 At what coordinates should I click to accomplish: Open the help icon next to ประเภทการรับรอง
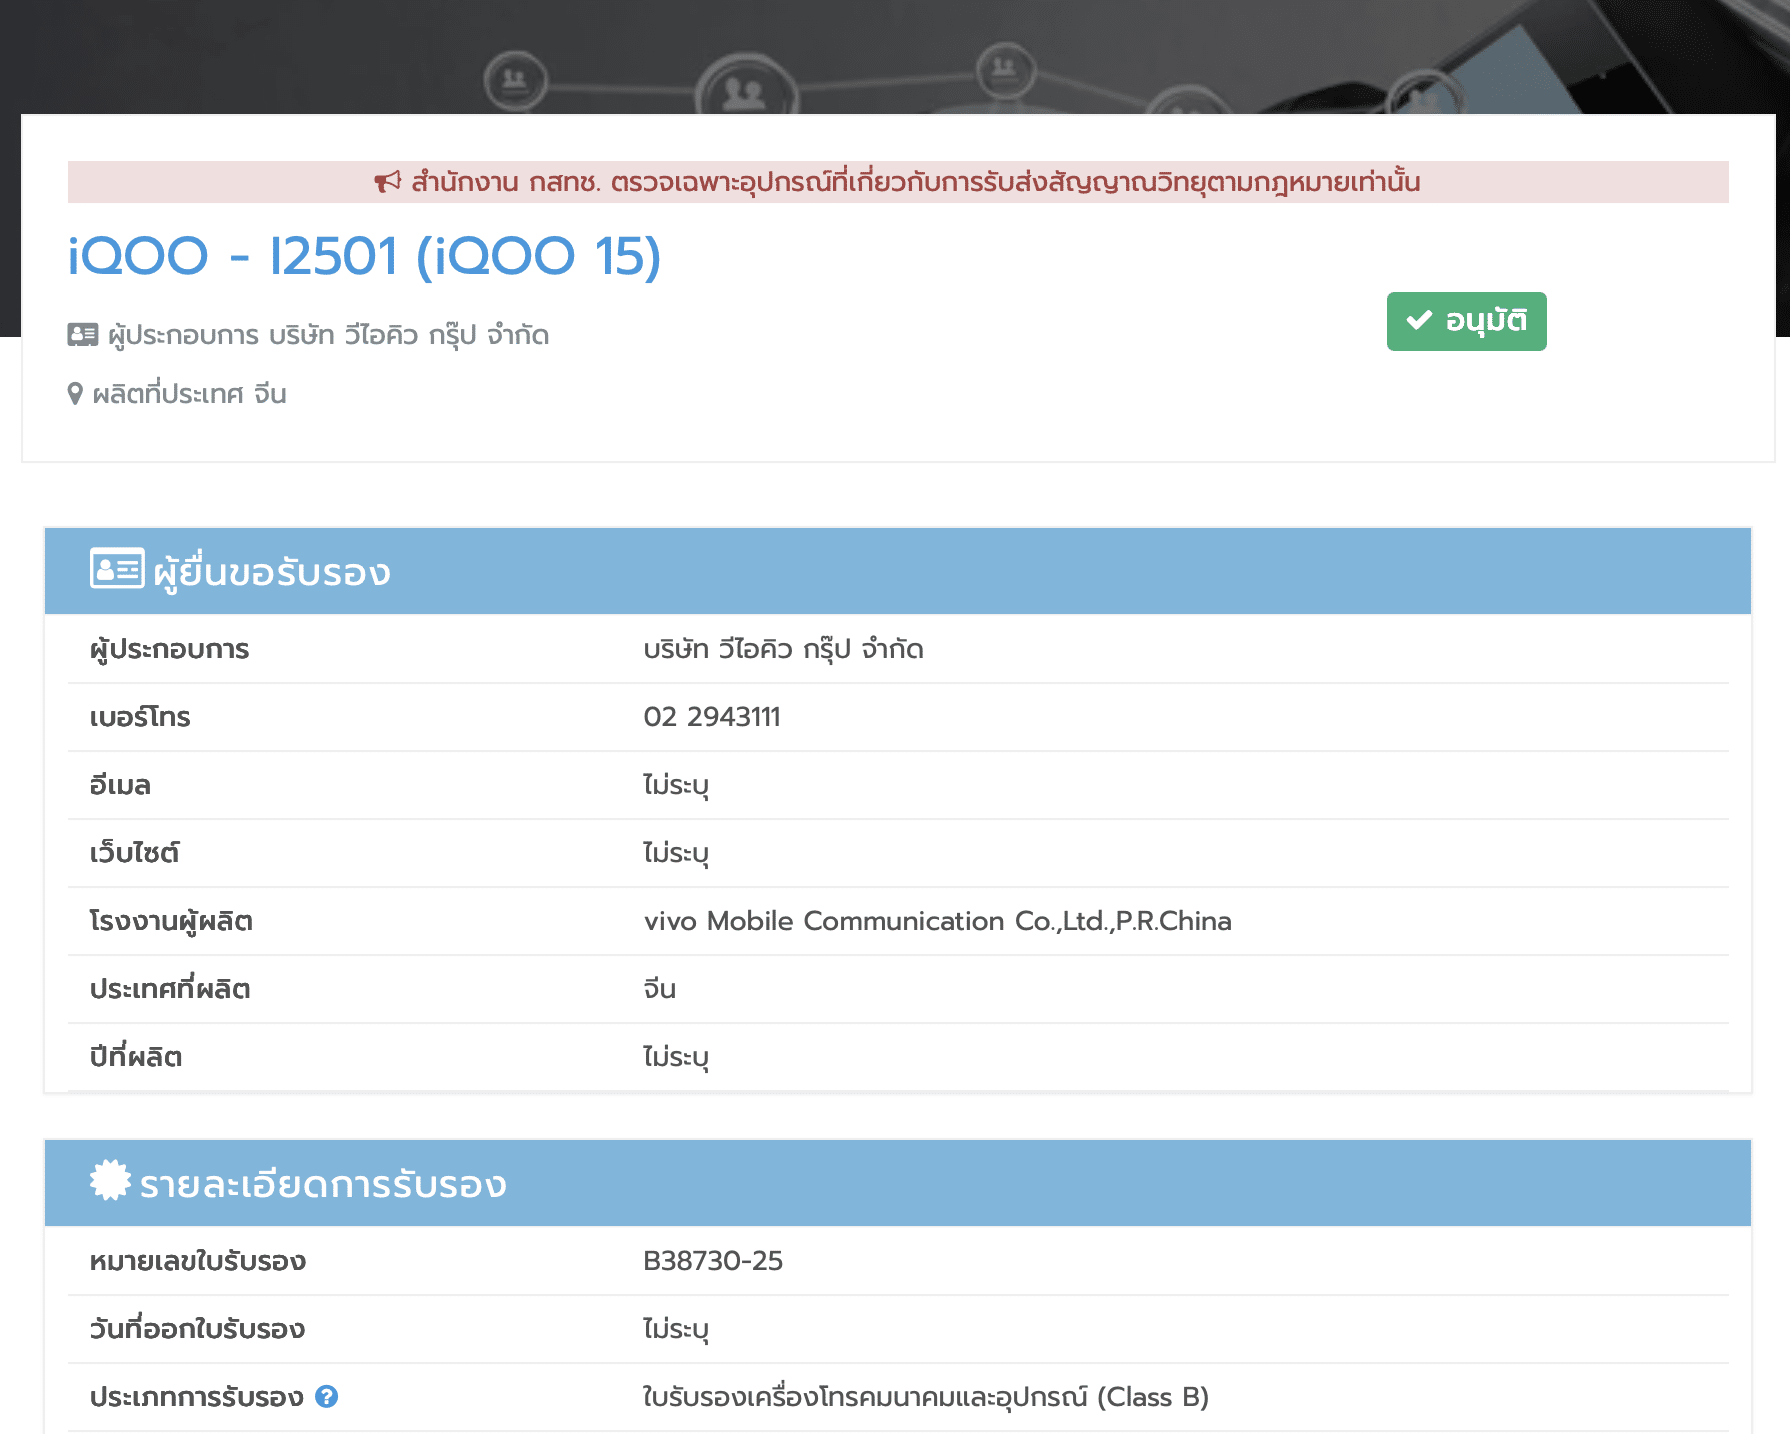pos(326,1397)
